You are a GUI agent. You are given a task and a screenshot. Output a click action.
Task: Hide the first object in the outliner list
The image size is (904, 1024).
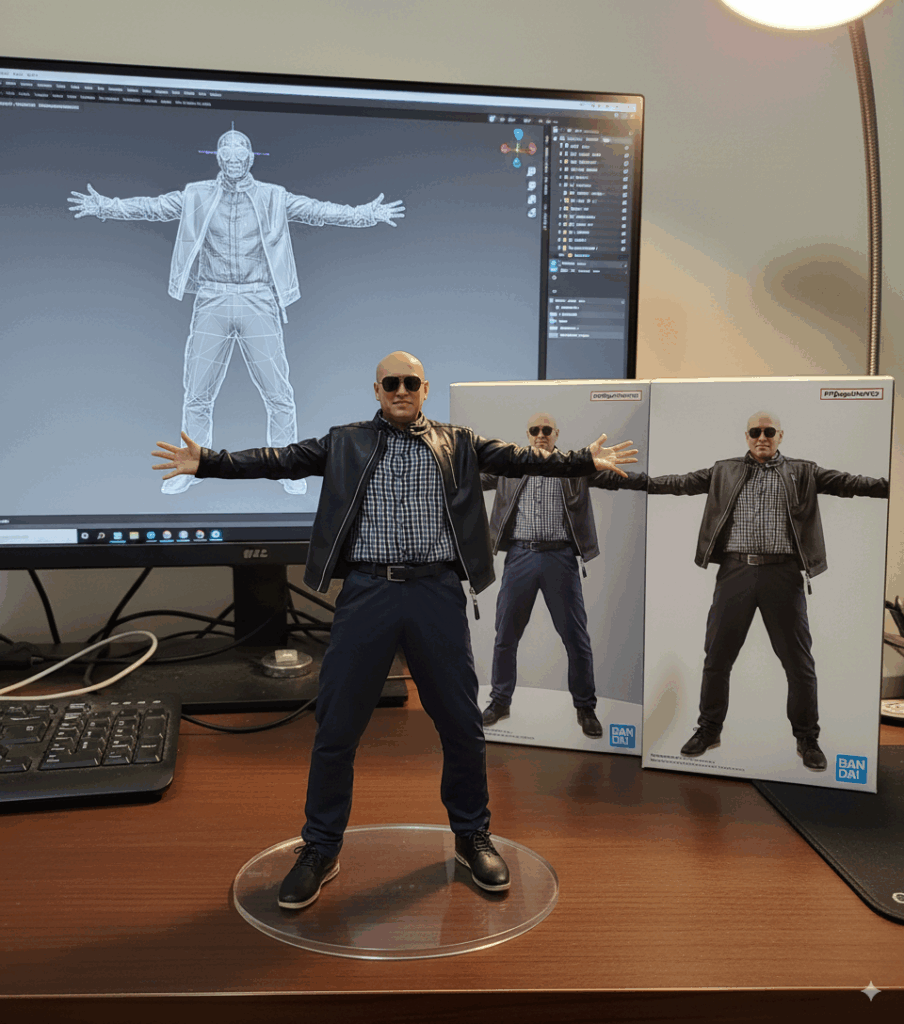coord(627,146)
